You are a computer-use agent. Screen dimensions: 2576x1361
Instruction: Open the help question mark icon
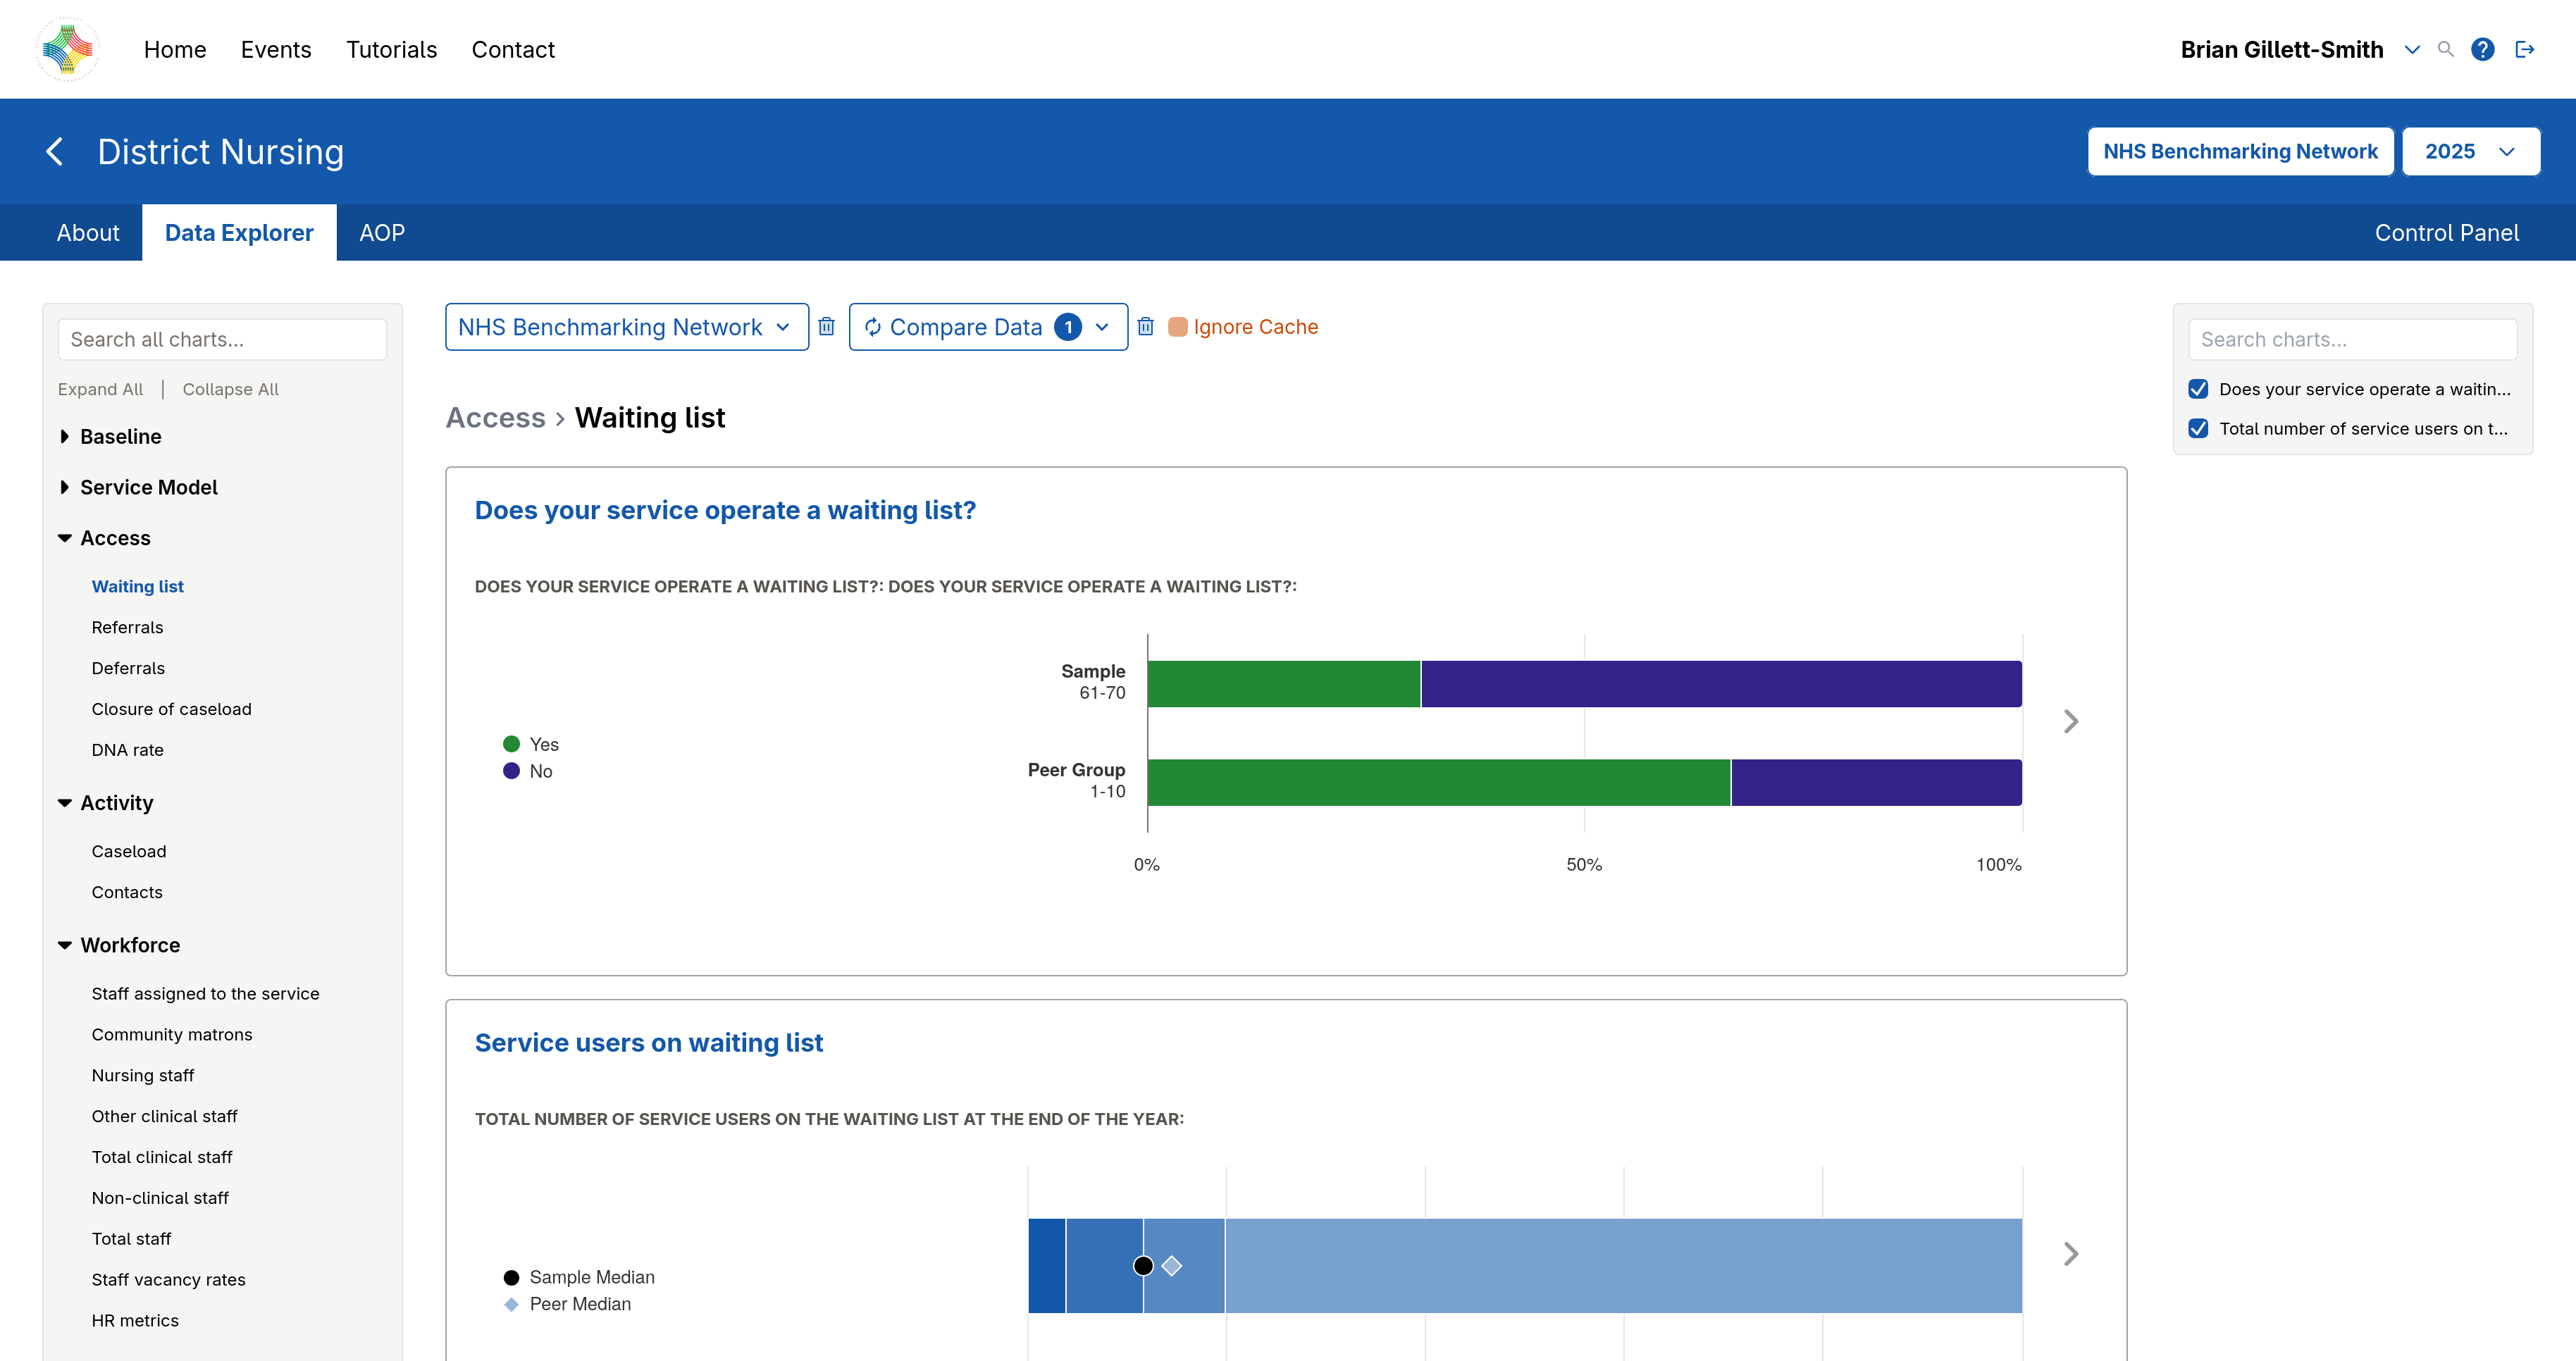[2482, 49]
